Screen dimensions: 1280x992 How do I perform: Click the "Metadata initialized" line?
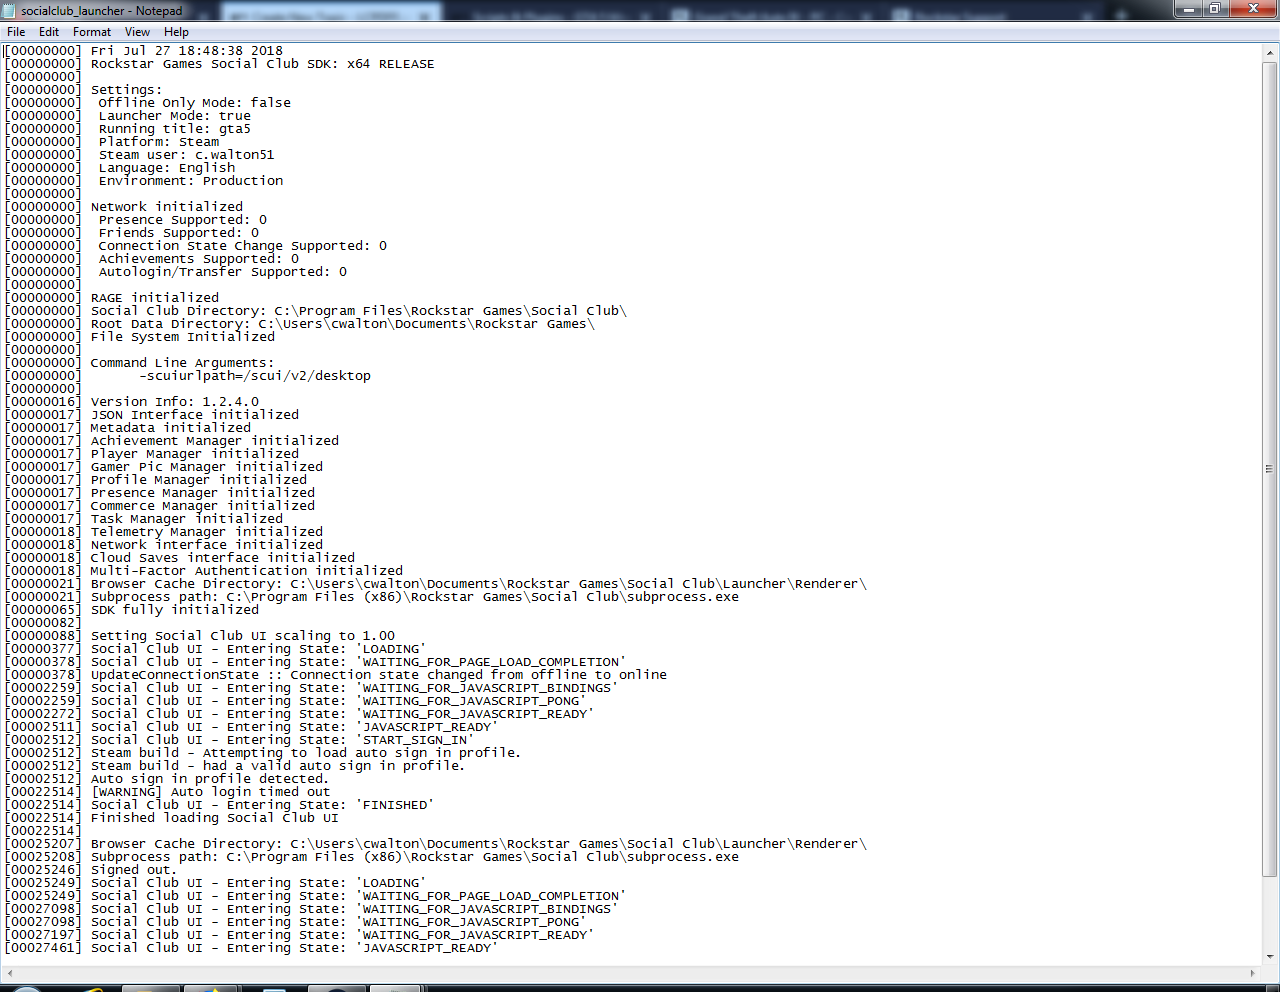(x=171, y=428)
